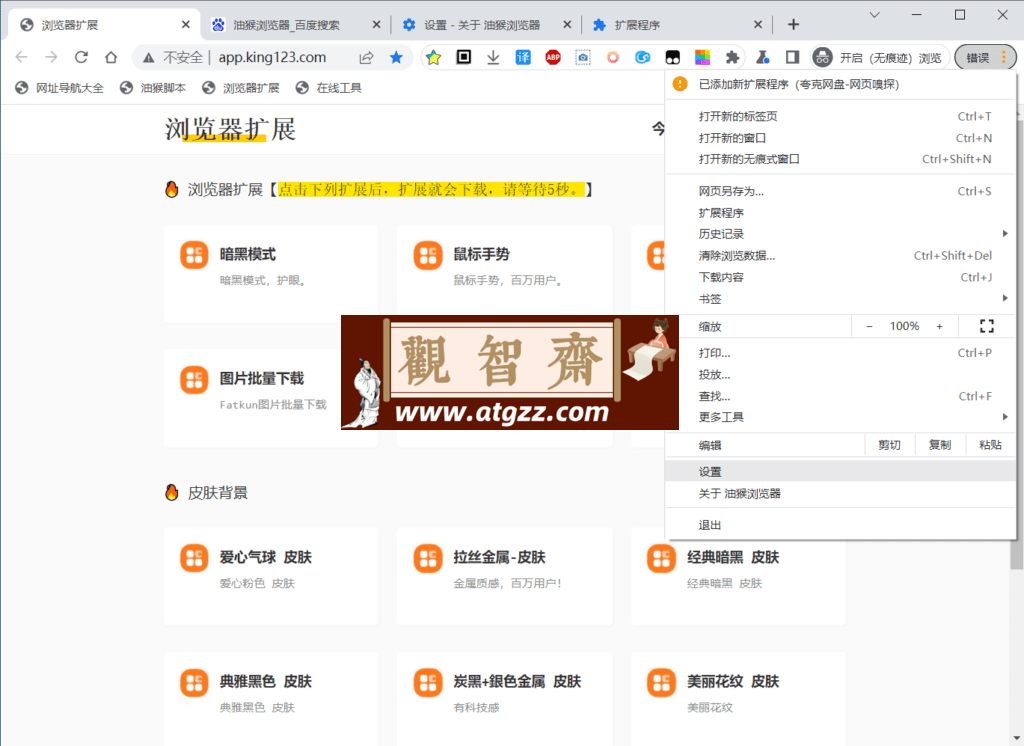Open the yellow star favorites extension

(434, 57)
